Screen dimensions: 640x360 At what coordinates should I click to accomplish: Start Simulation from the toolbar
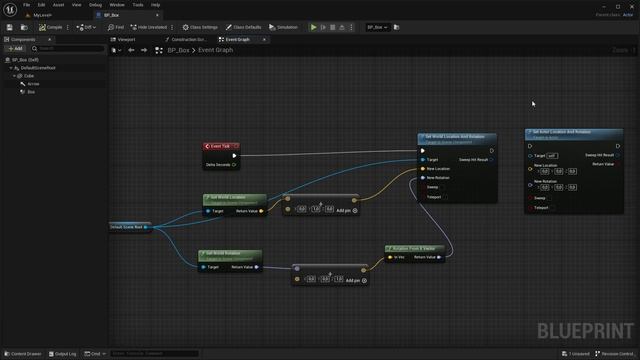click(283, 27)
